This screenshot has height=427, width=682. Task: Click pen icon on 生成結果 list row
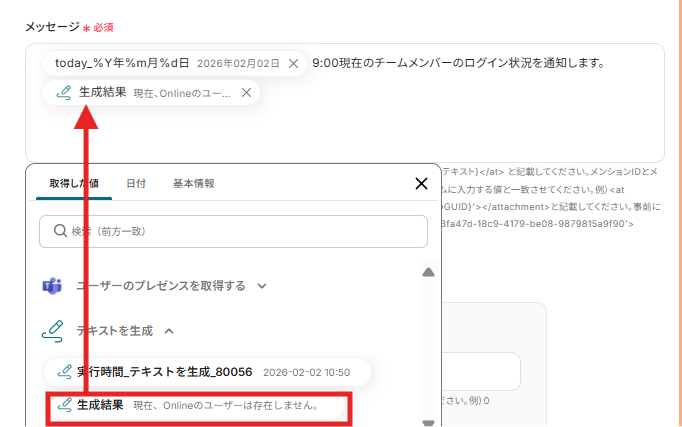pyautogui.click(x=64, y=405)
